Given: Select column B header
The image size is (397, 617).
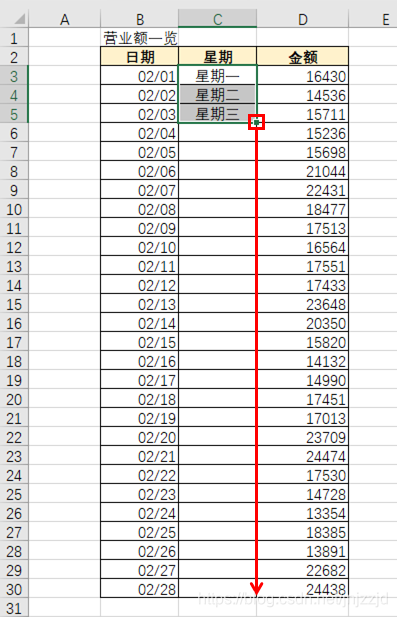Looking at the screenshot, I should (x=140, y=19).
